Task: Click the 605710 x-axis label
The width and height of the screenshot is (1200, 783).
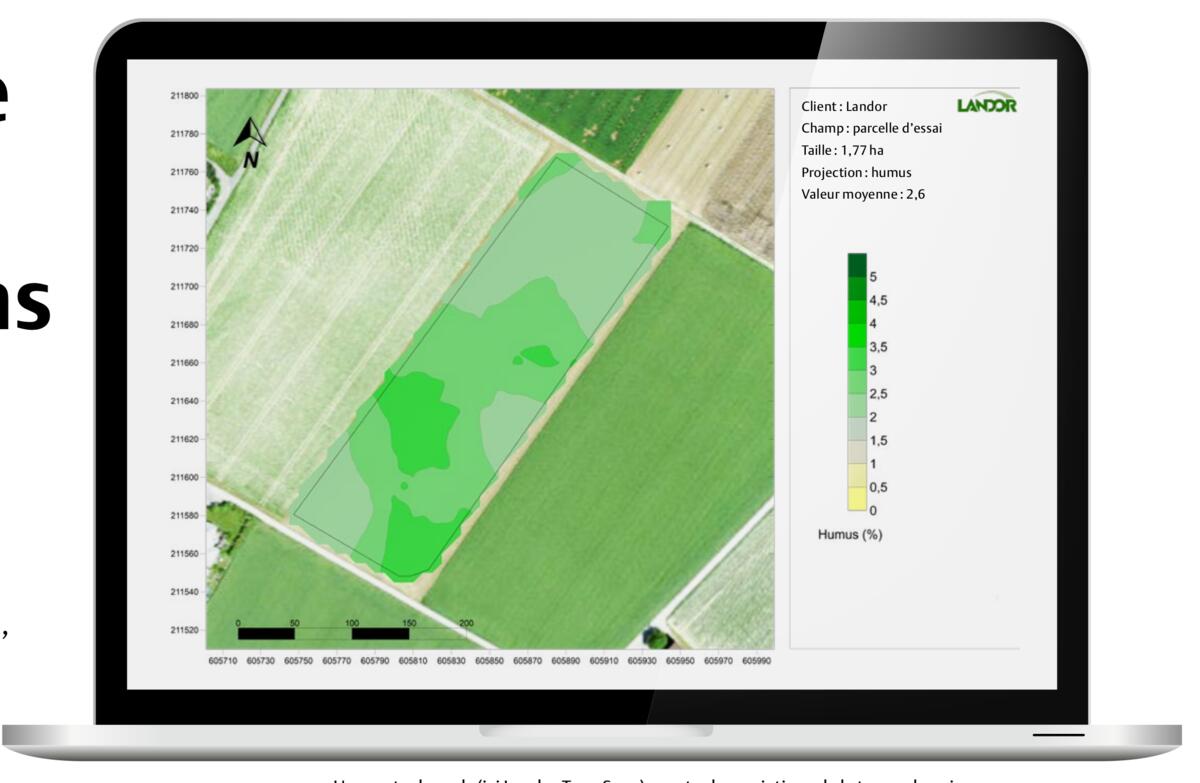Action: (222, 661)
